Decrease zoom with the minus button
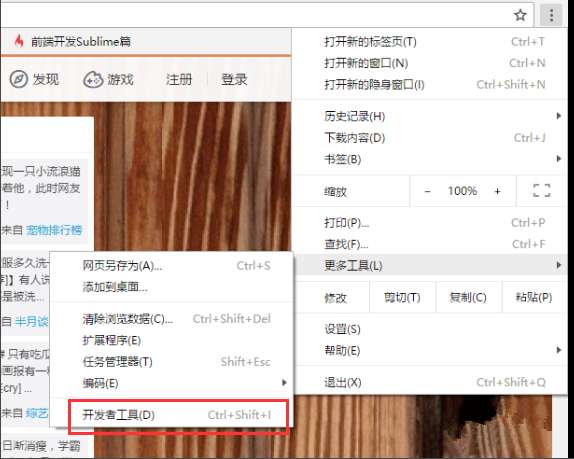 pos(427,191)
